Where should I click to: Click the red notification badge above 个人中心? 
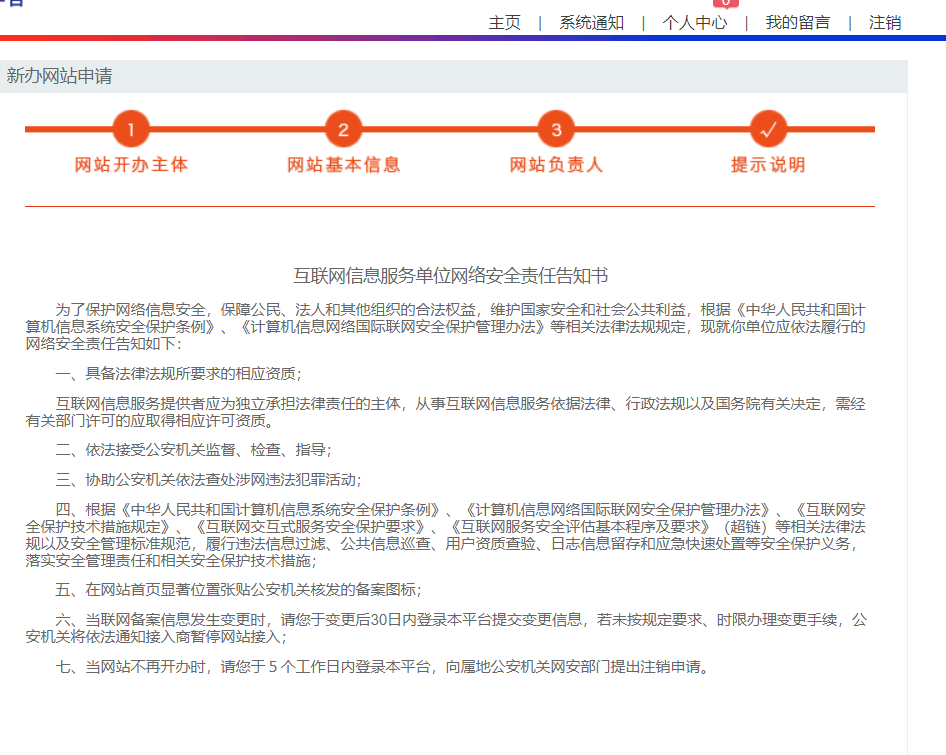click(725, 3)
